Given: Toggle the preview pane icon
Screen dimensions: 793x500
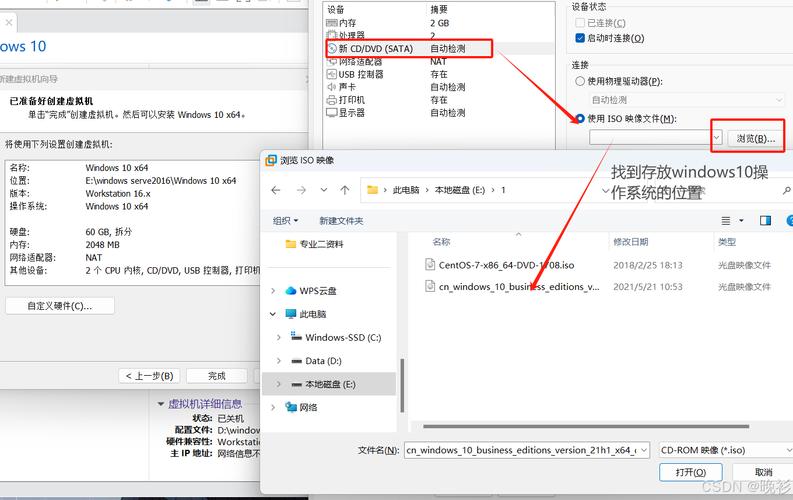Looking at the screenshot, I should click(765, 220).
